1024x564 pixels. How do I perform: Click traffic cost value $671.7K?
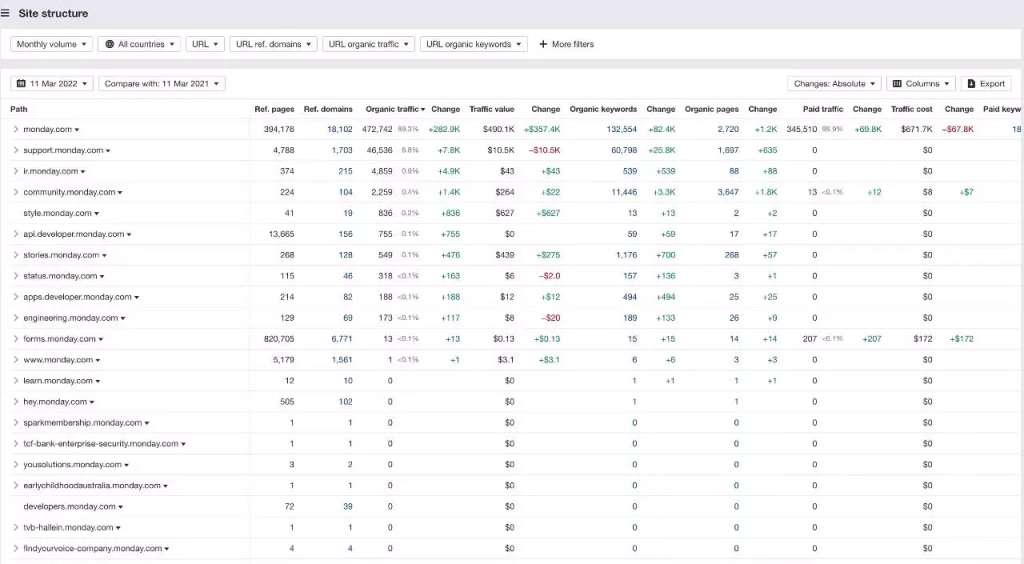click(916, 129)
